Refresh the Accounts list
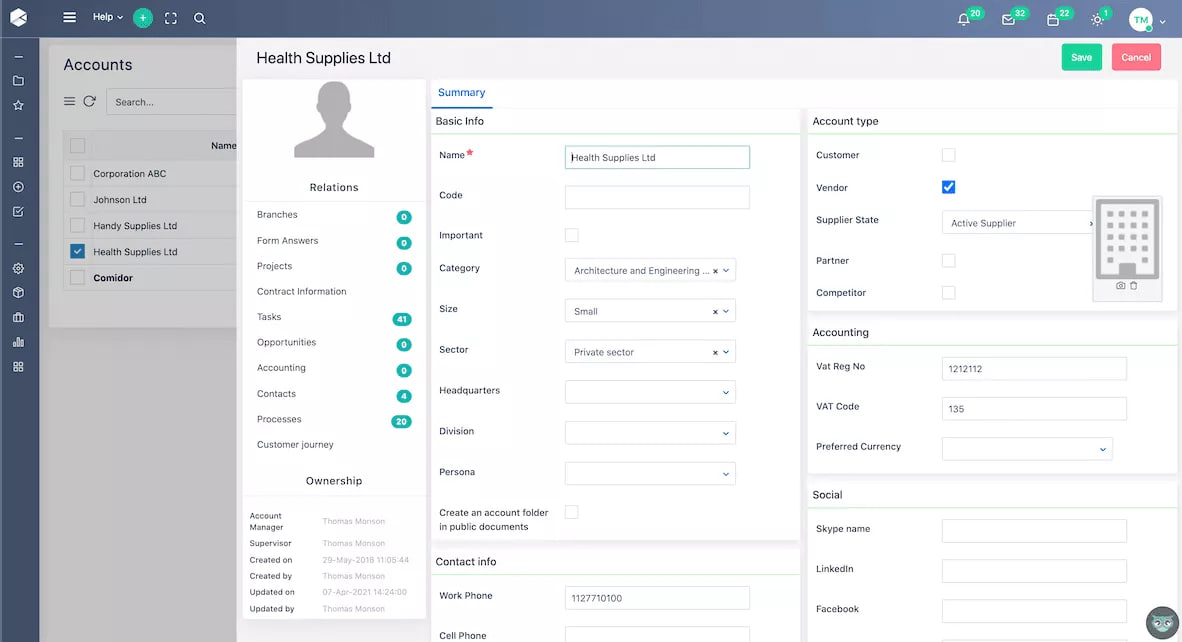1182x642 pixels. point(90,101)
